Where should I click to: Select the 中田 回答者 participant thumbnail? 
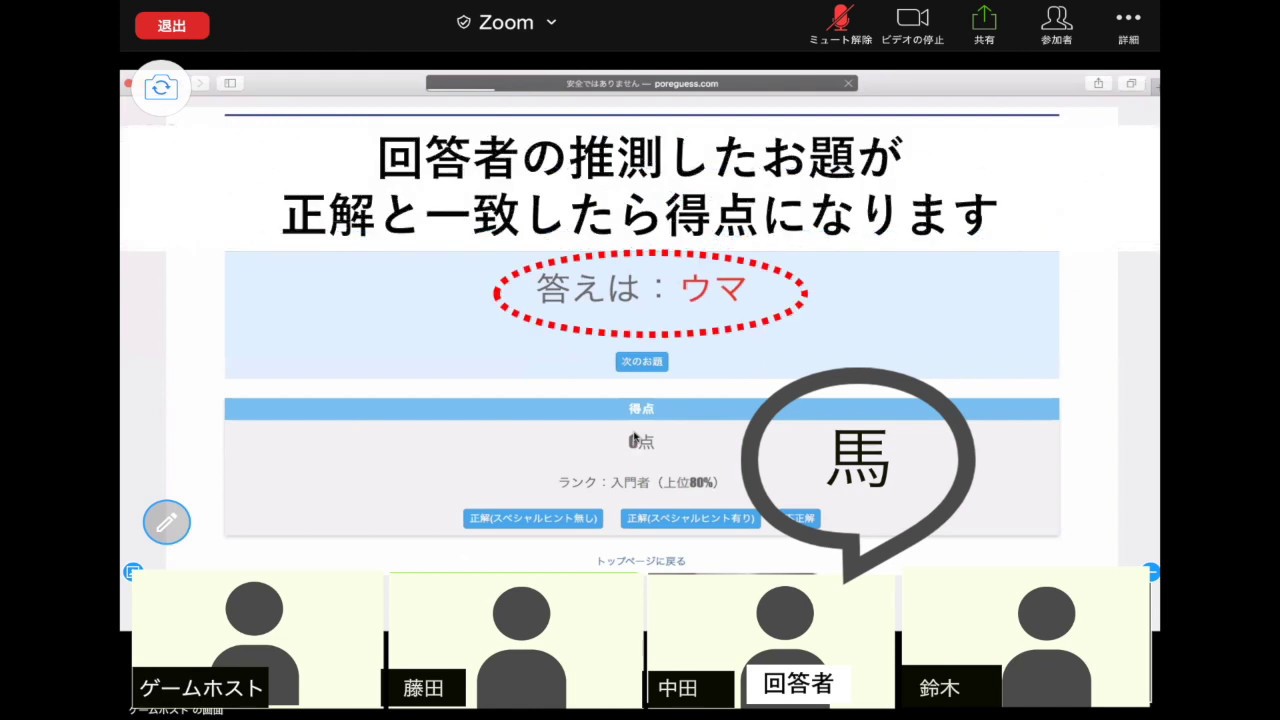pos(771,639)
